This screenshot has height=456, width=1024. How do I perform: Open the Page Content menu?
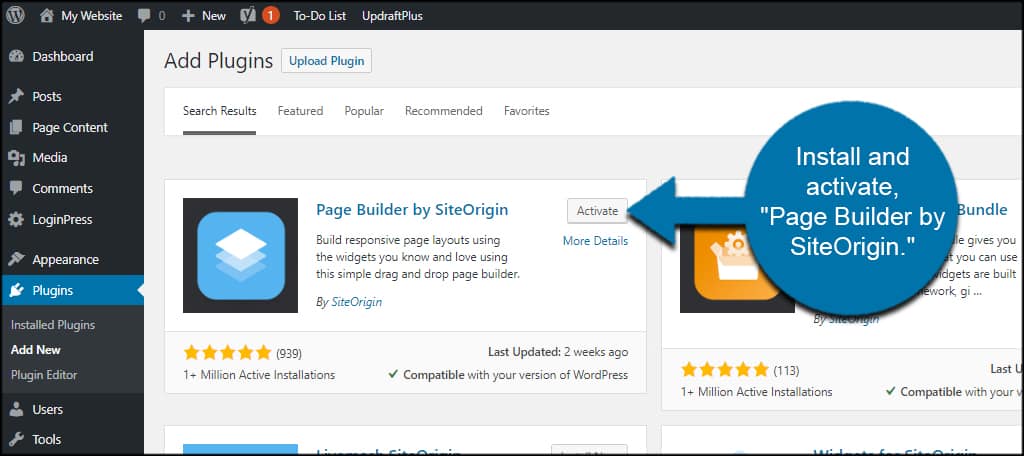72,127
